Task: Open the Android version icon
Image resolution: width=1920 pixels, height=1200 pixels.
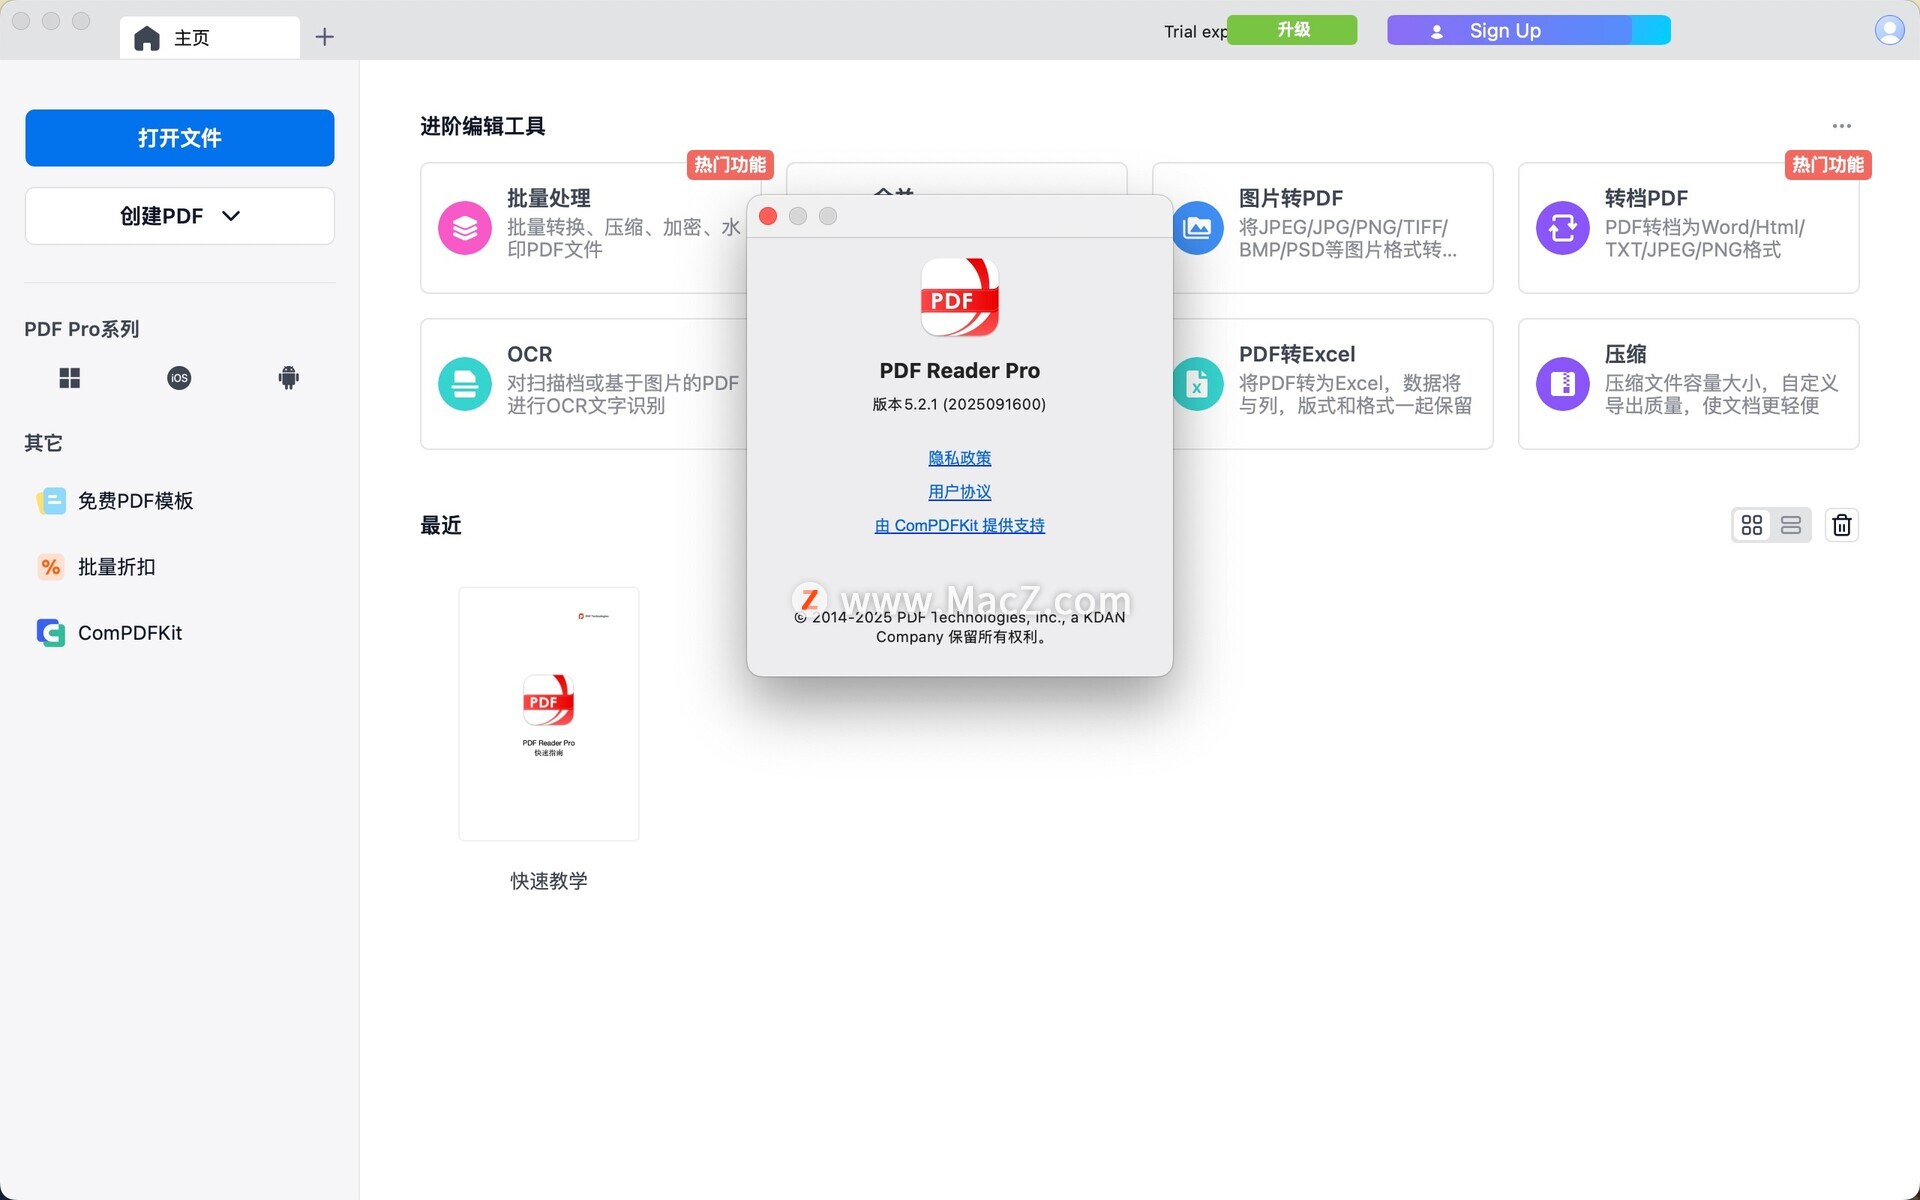Action: [288, 378]
